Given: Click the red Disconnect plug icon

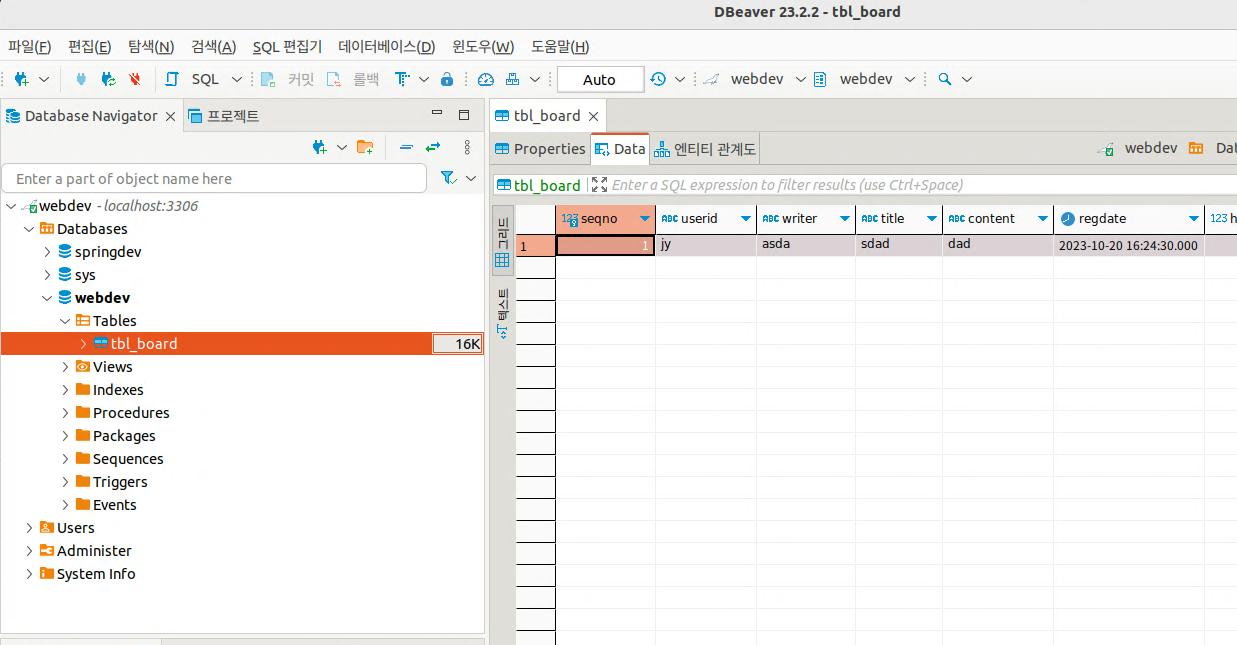Looking at the screenshot, I should coord(134,79).
